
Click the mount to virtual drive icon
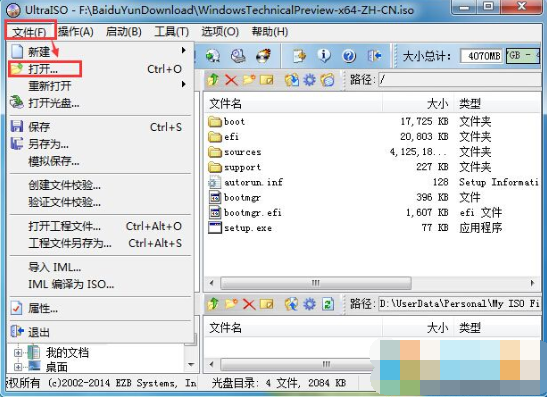[x=238, y=55]
